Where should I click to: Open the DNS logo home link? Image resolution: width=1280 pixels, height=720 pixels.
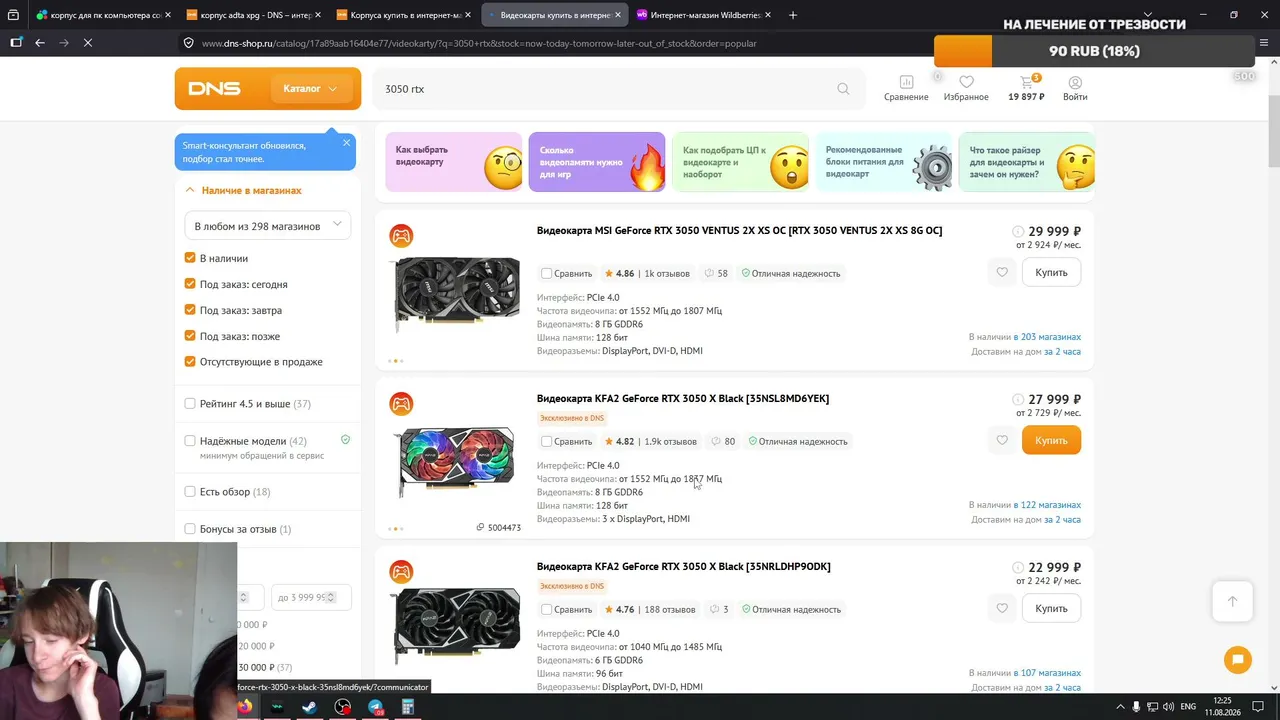[x=214, y=89]
